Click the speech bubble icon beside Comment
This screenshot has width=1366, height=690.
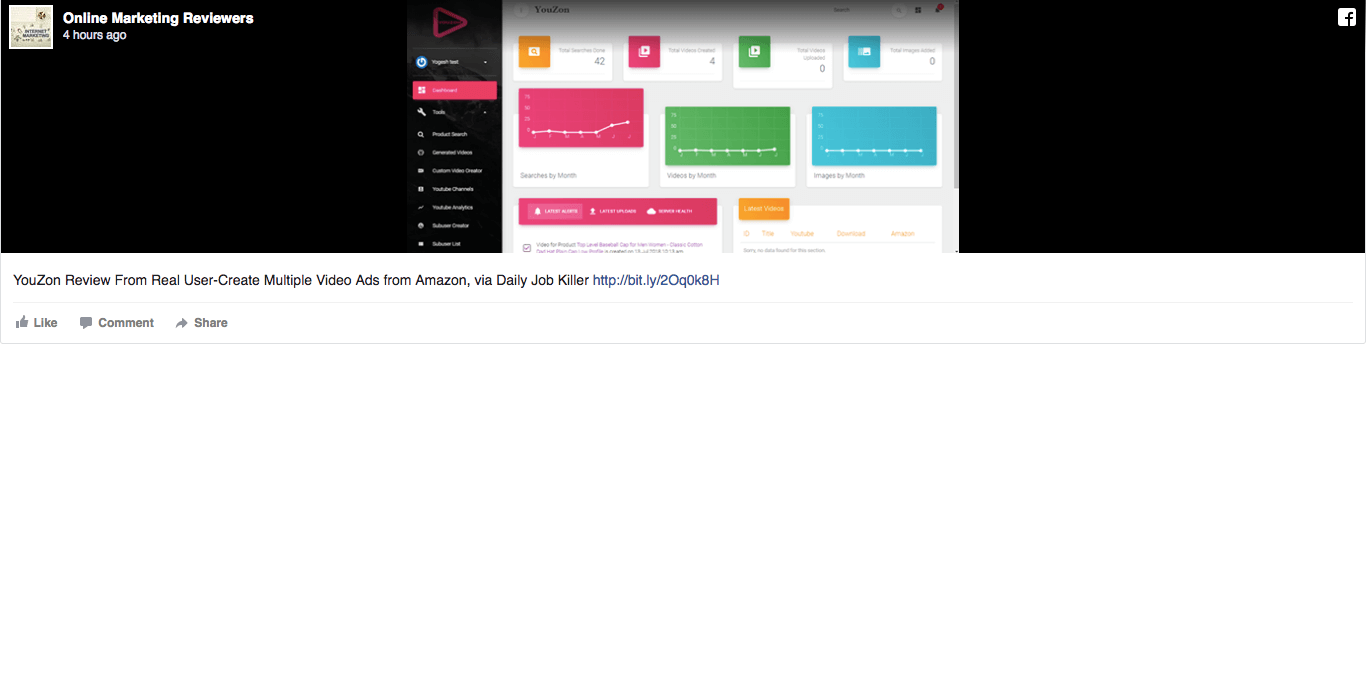86,323
